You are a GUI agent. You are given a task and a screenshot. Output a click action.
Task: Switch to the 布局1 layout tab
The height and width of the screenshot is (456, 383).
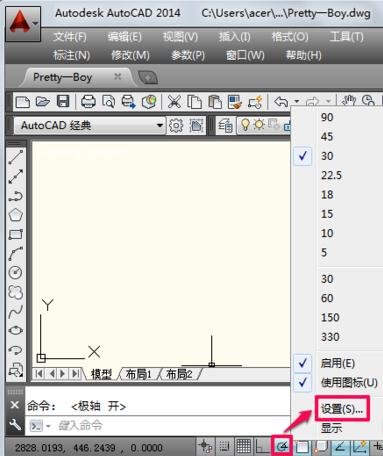pyautogui.click(x=139, y=374)
